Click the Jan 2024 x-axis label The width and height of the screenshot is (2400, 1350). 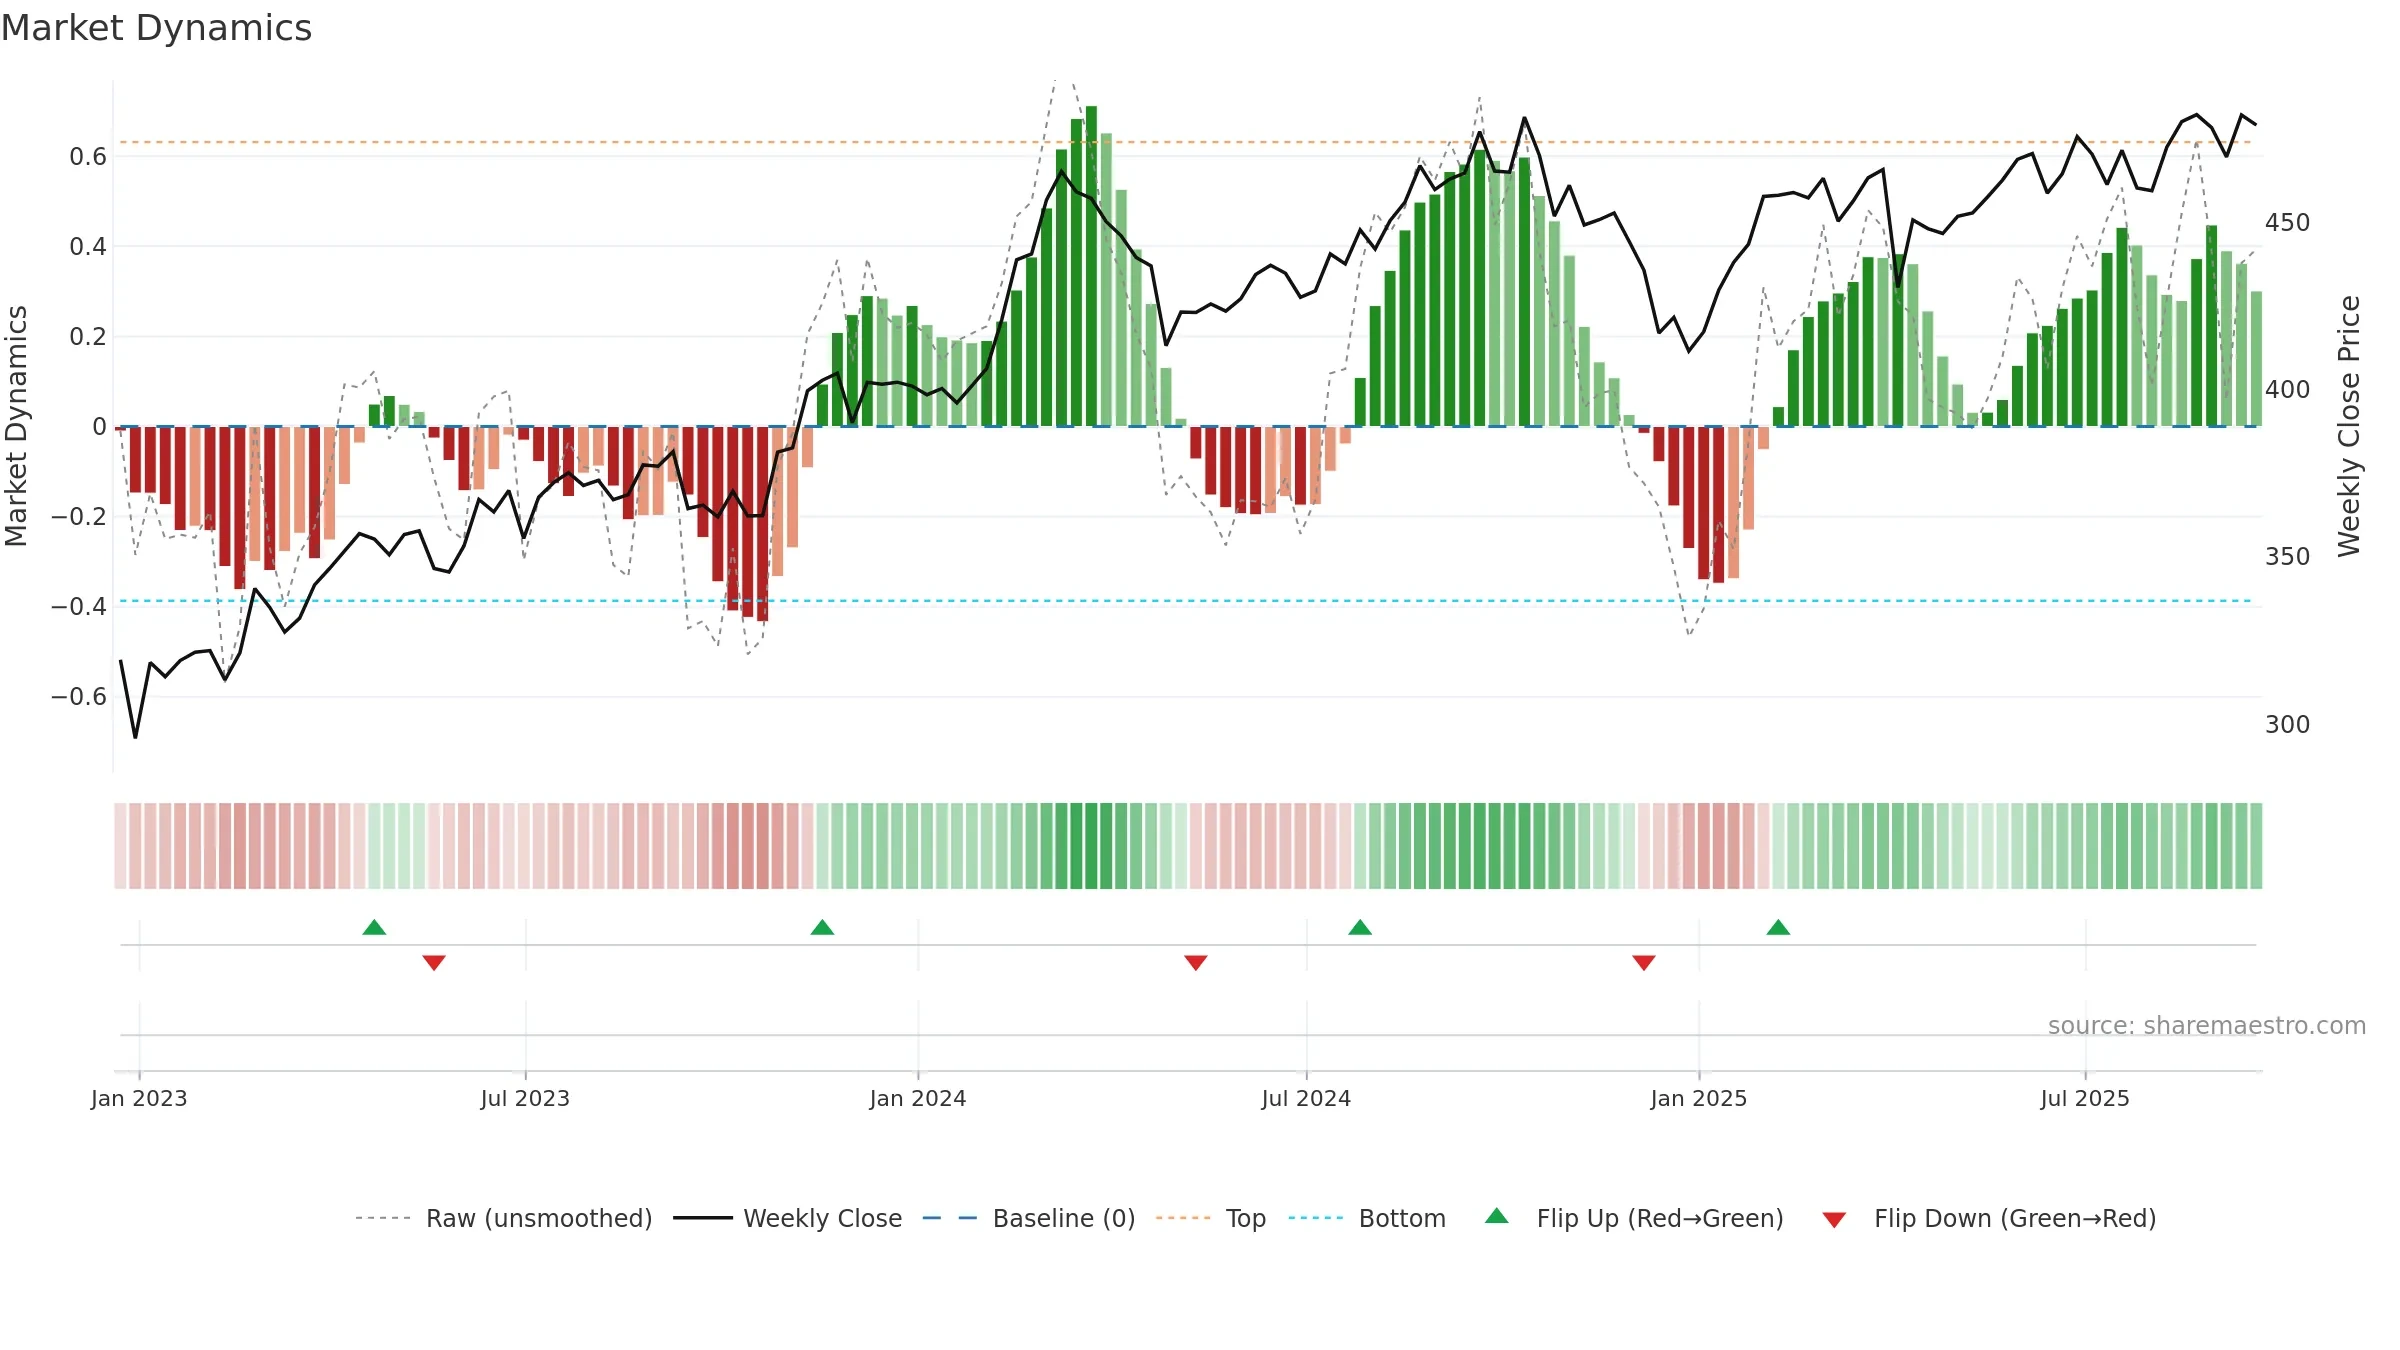(x=918, y=1098)
